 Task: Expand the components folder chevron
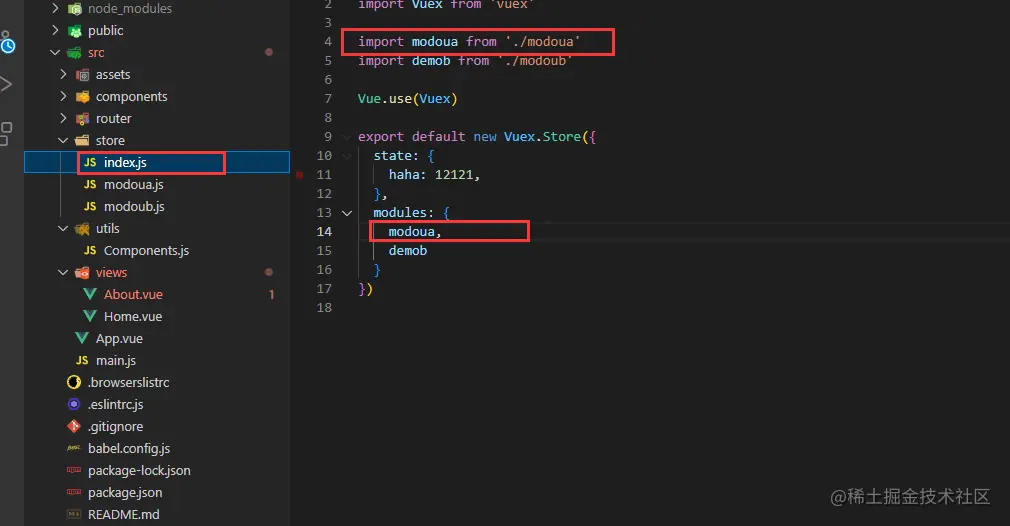63,96
